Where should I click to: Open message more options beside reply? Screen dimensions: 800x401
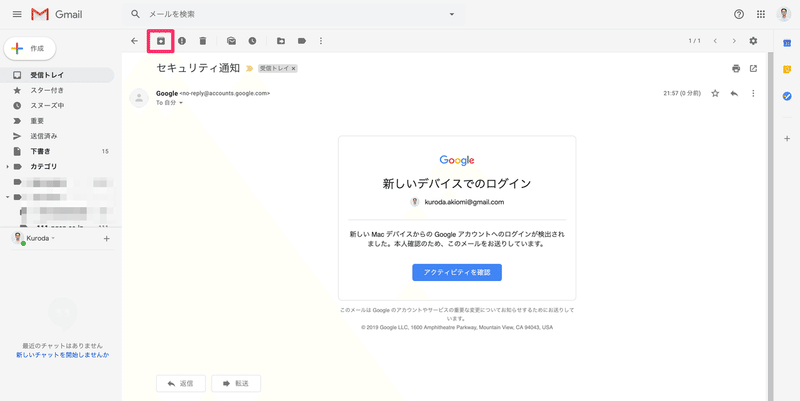(x=753, y=93)
